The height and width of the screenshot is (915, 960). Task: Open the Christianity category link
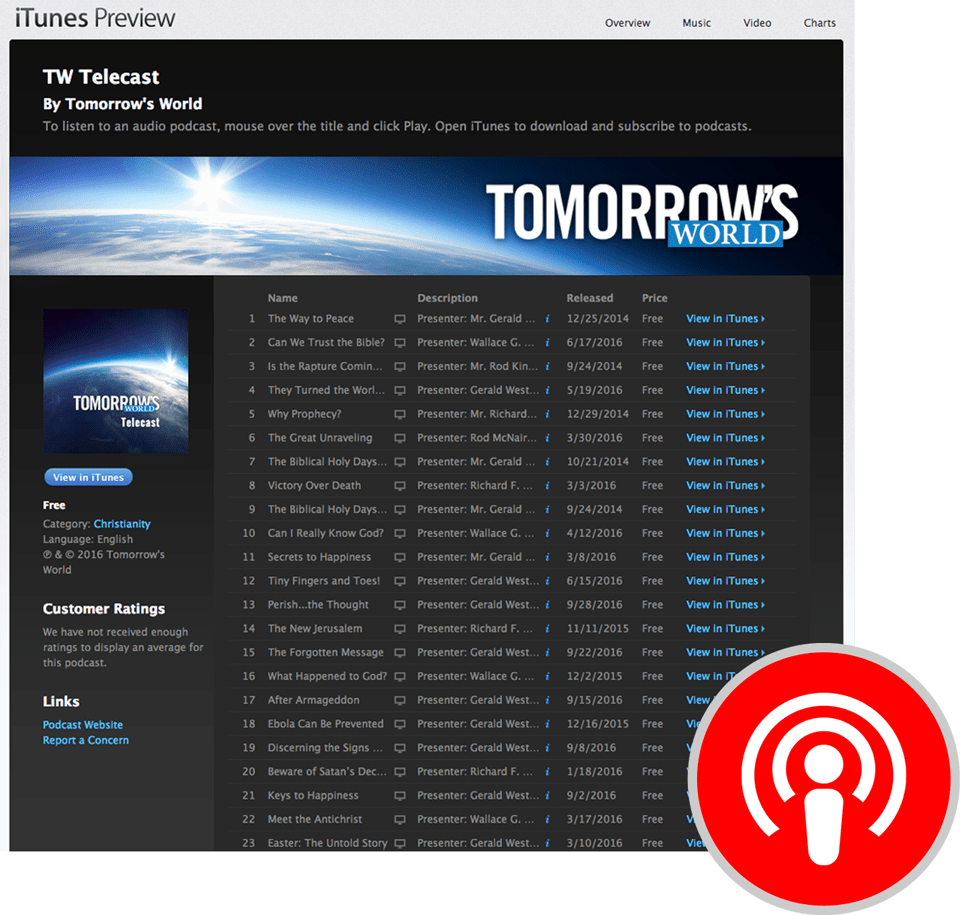(122, 524)
